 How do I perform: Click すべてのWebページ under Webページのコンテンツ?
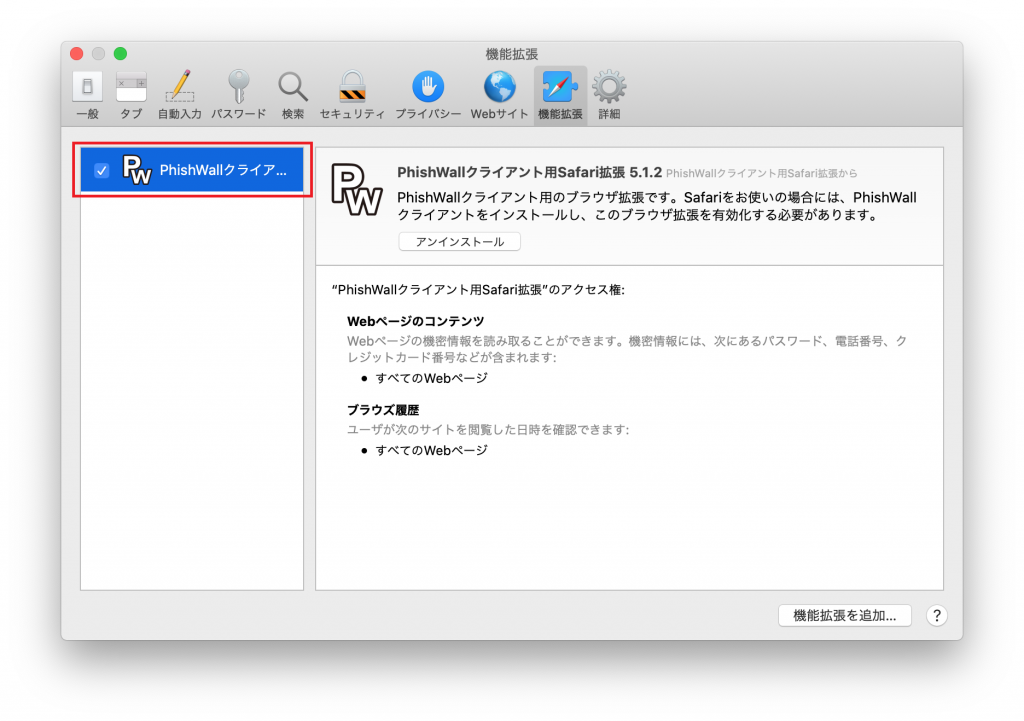[431, 378]
